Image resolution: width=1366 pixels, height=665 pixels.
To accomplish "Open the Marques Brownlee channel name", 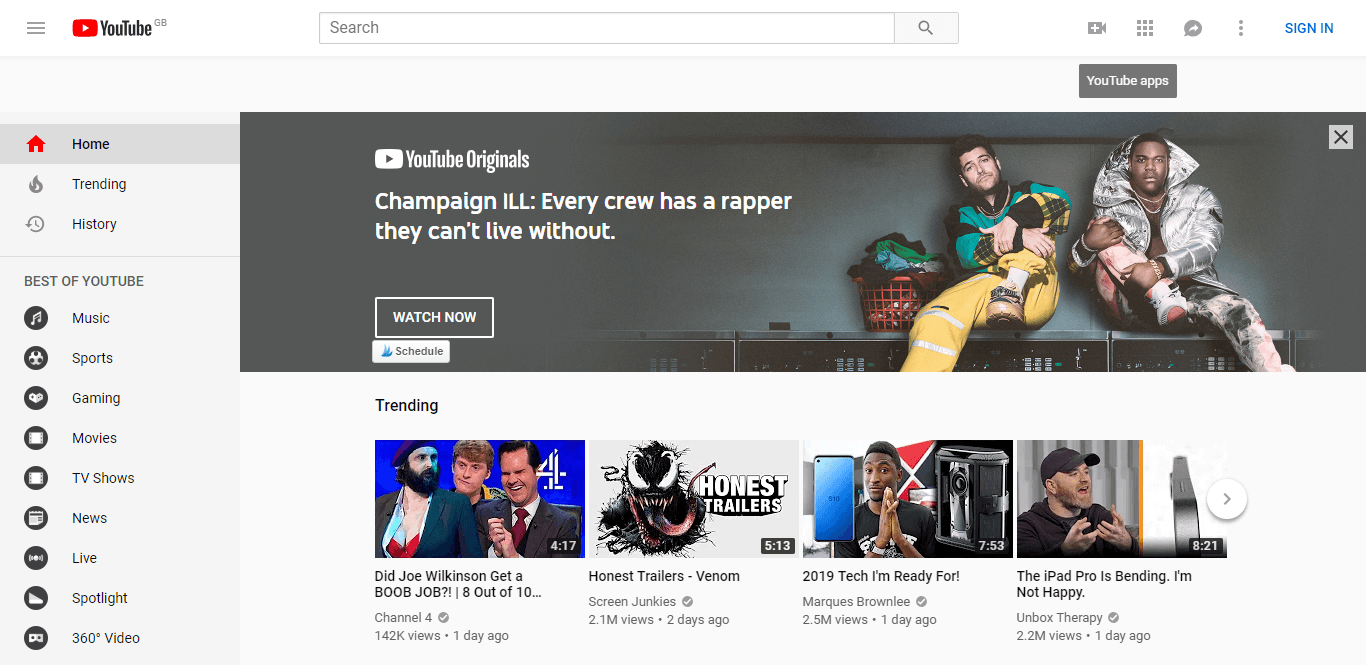I will [x=857, y=602].
